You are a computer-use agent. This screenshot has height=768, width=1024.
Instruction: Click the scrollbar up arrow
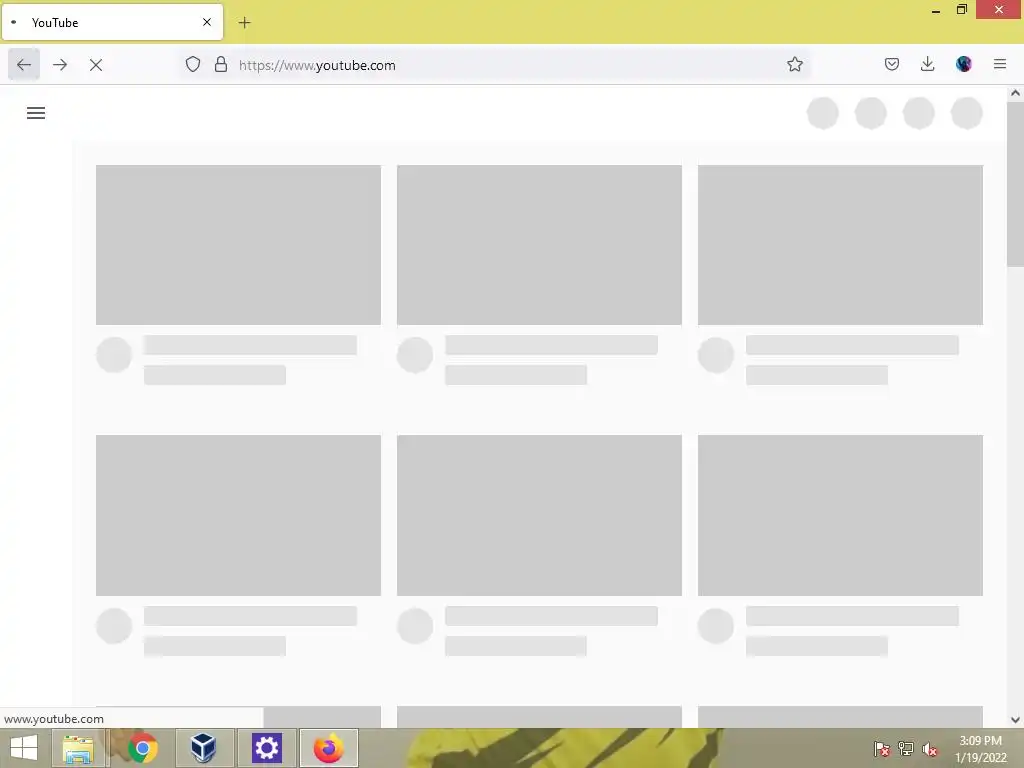tap(1015, 93)
